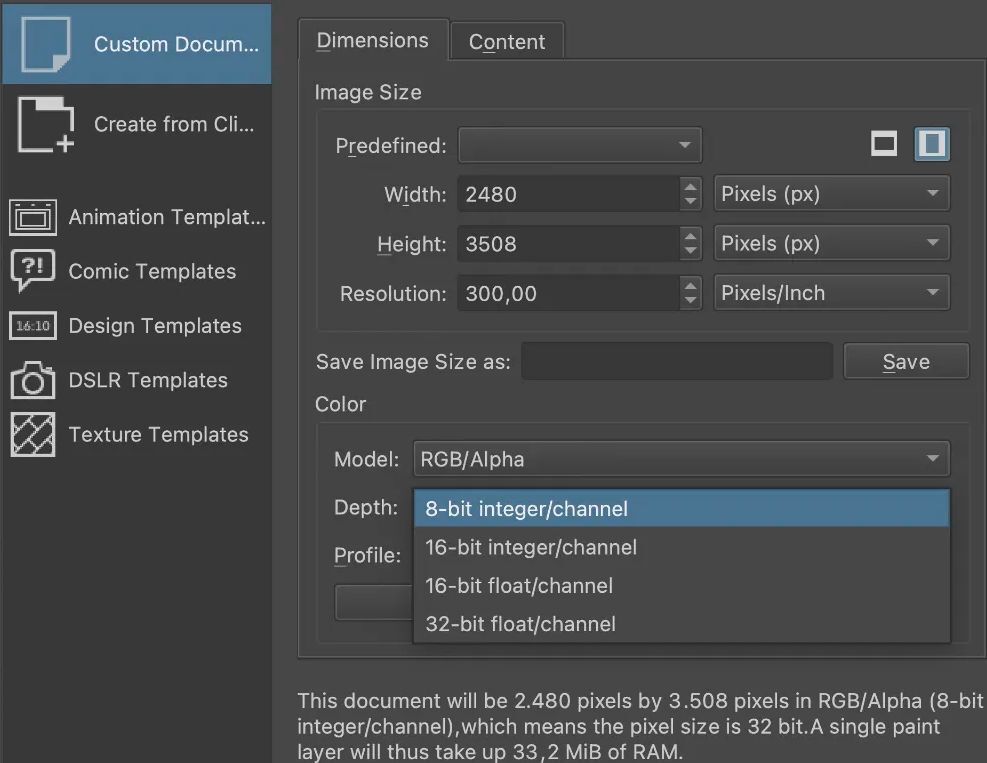Open the Comic Templates section
This screenshot has width=987, height=763.
click(x=33, y=271)
